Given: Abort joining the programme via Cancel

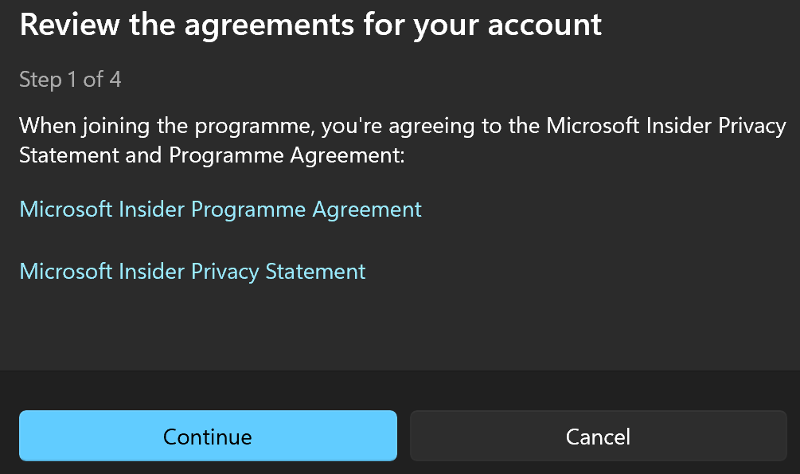Looking at the screenshot, I should (x=598, y=436).
